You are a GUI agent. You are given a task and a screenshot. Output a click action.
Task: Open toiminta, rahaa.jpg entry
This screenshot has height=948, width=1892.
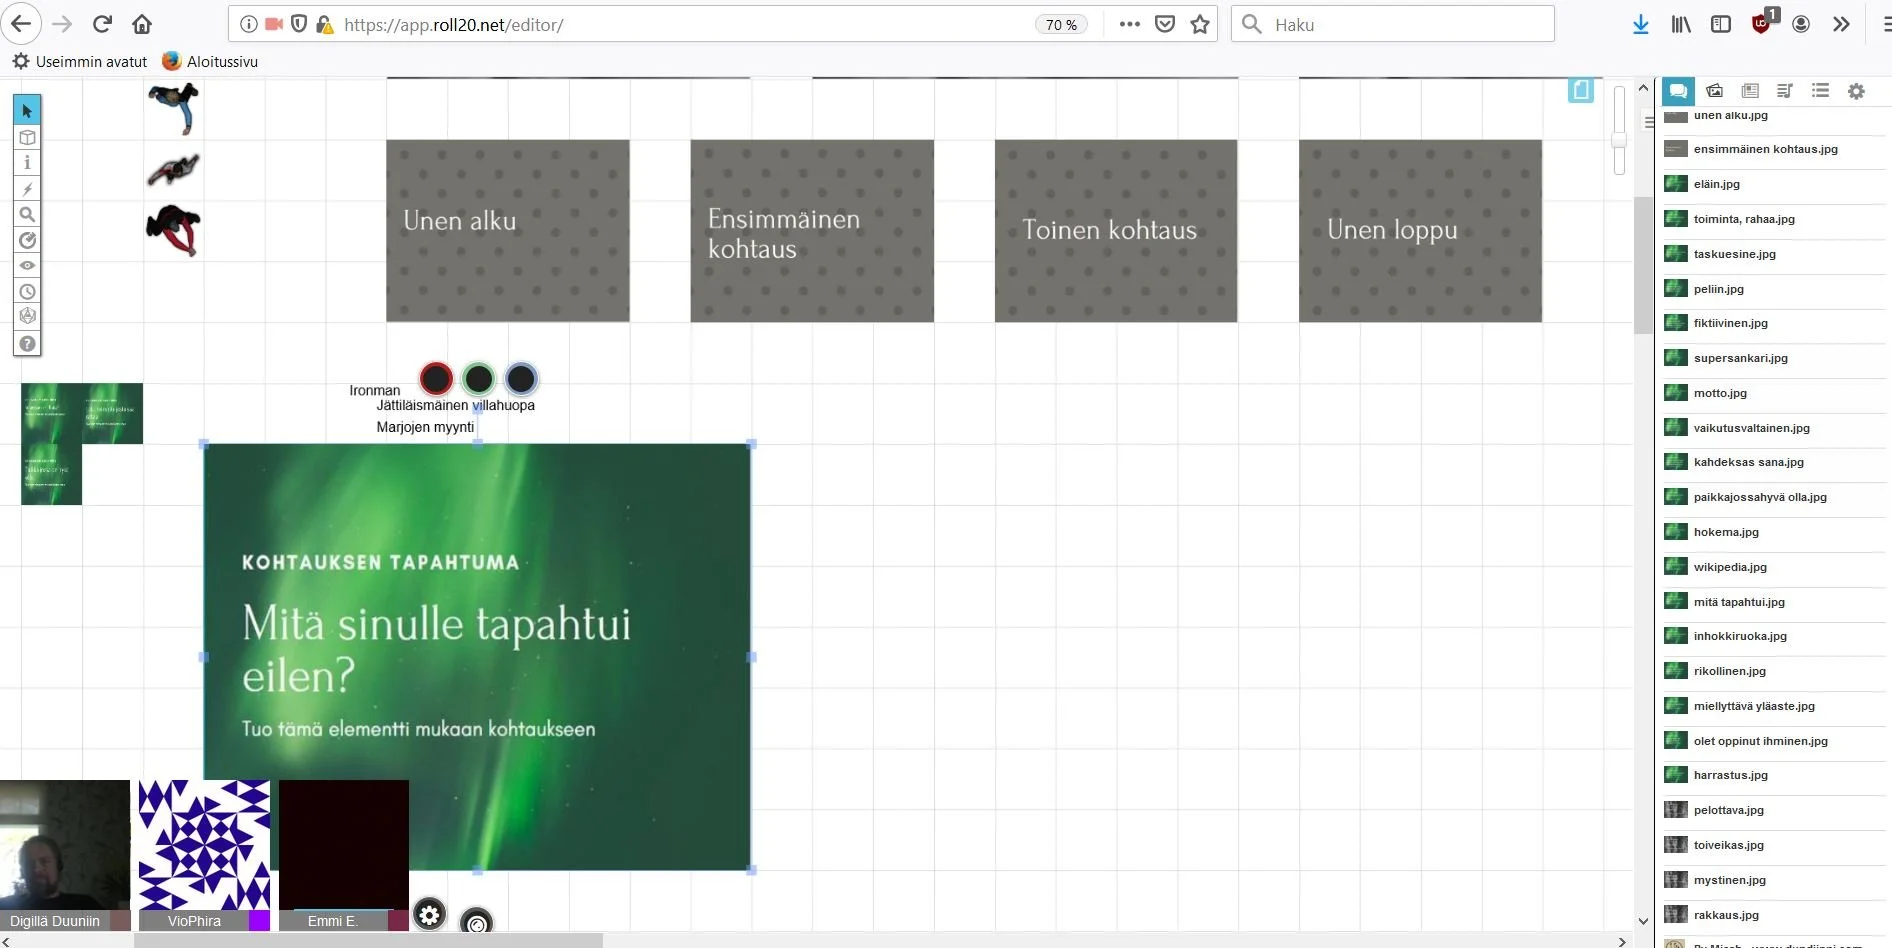tap(1773, 219)
